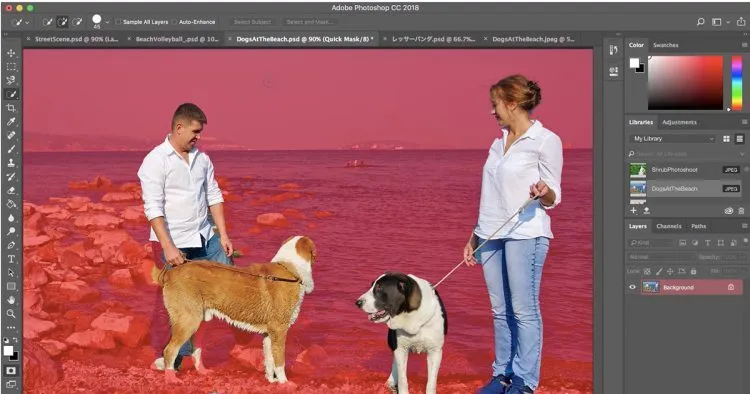Open the workspace switcher icon
The image size is (750, 394).
coord(717,22)
